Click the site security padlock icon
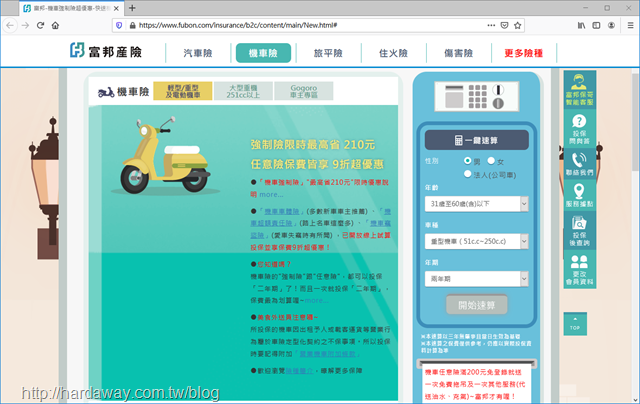The image size is (640, 404). point(132,25)
